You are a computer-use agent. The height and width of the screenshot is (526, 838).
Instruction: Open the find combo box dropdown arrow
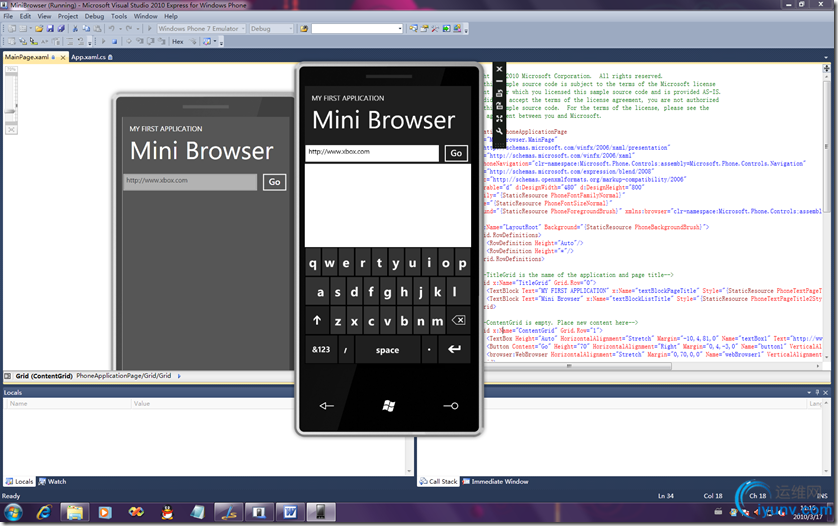click(399, 29)
